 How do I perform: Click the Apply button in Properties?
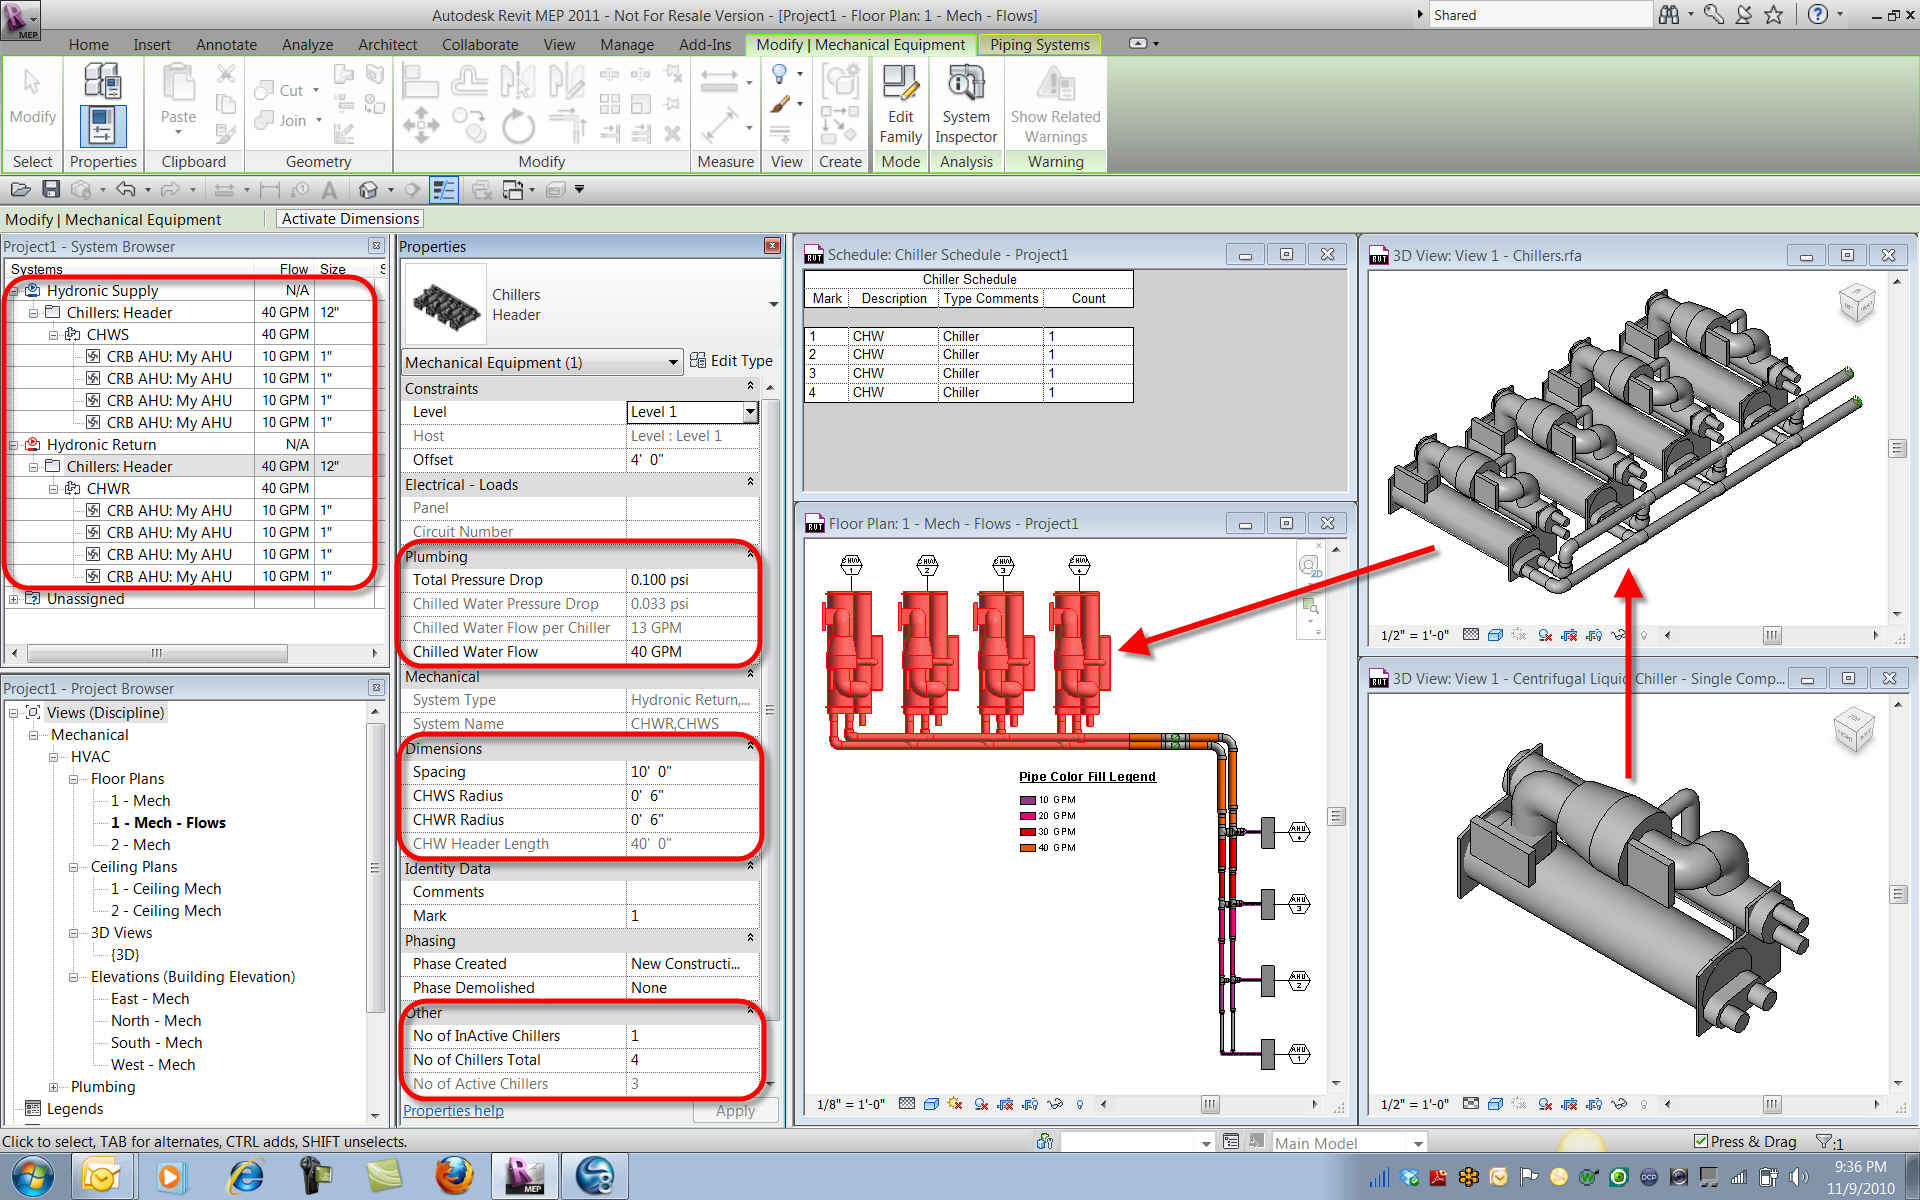(735, 1111)
